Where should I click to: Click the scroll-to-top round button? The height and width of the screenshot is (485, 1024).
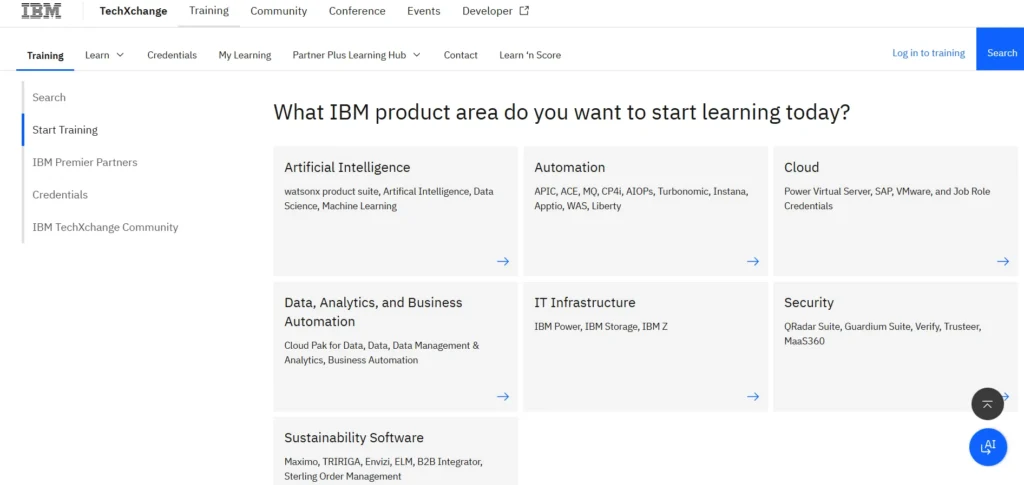pos(987,403)
